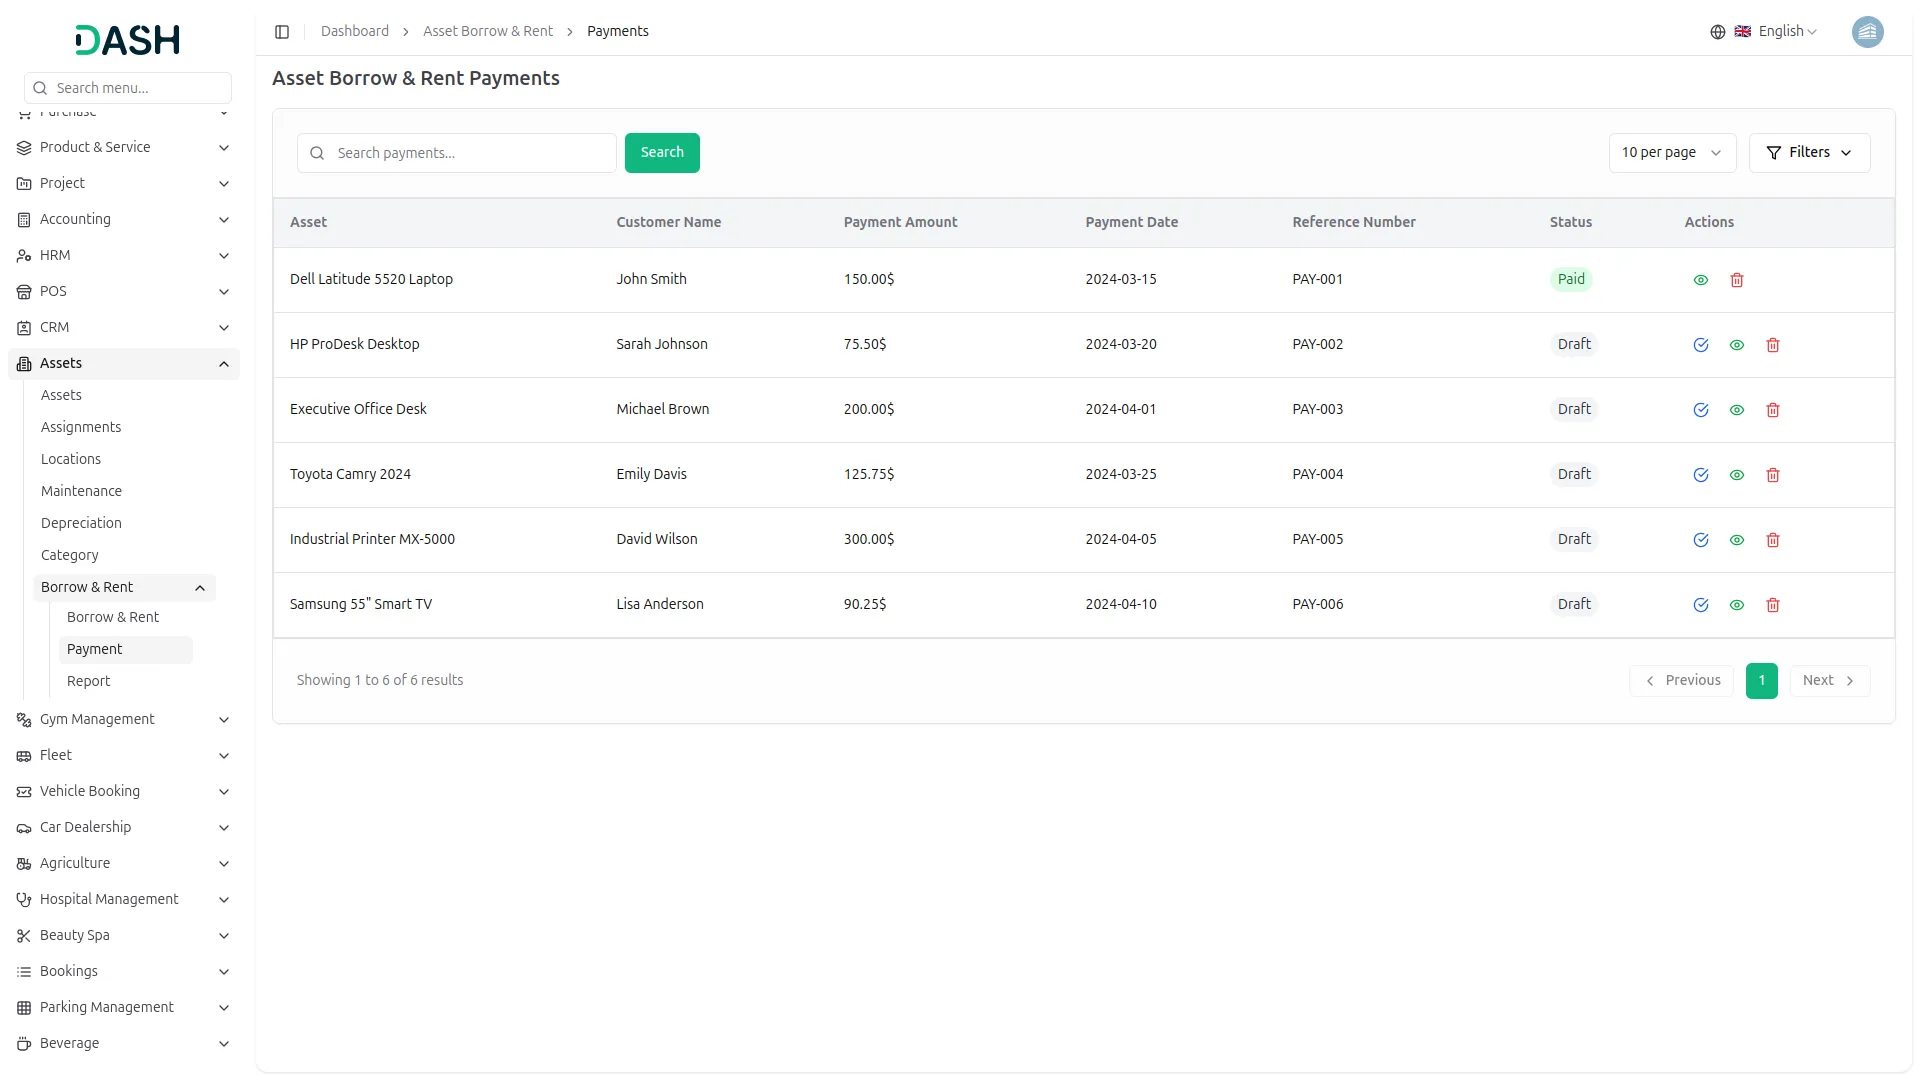Click the globe language icon
The image size is (1920, 1080).
point(1718,32)
